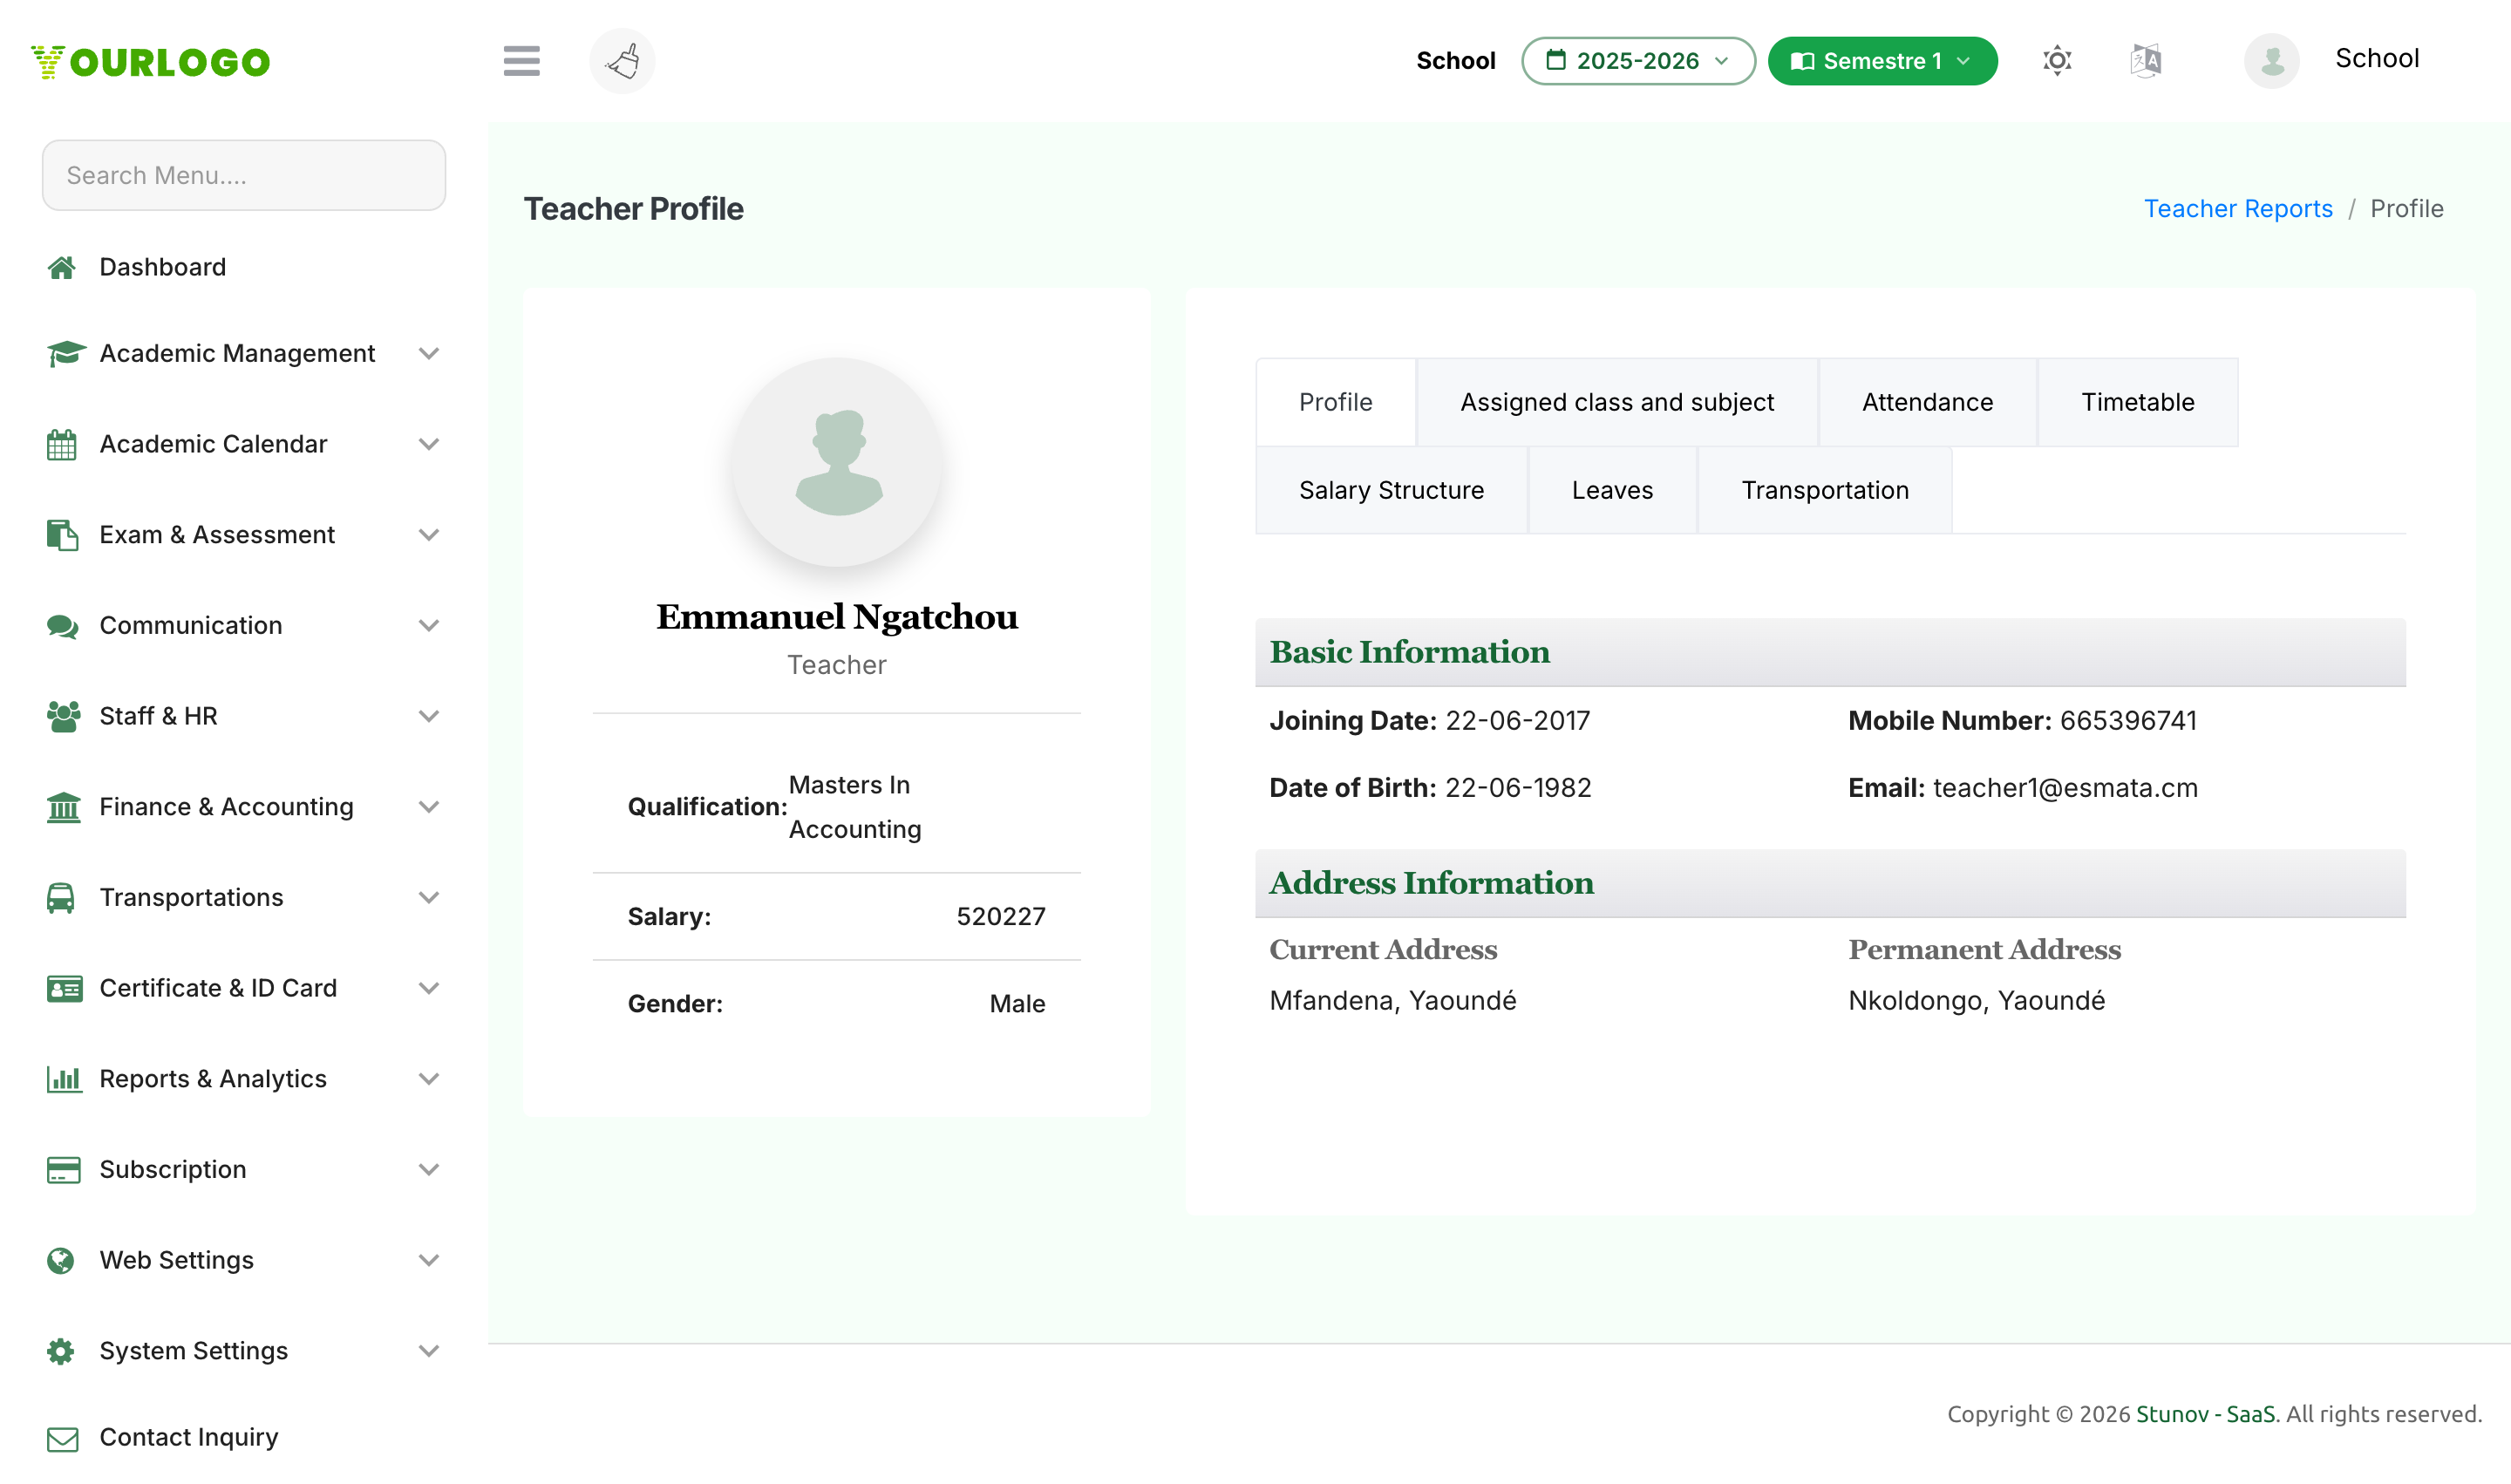Expand the Academic Management chevron
Viewport: 2511px width, 1484px height.
click(x=428, y=354)
